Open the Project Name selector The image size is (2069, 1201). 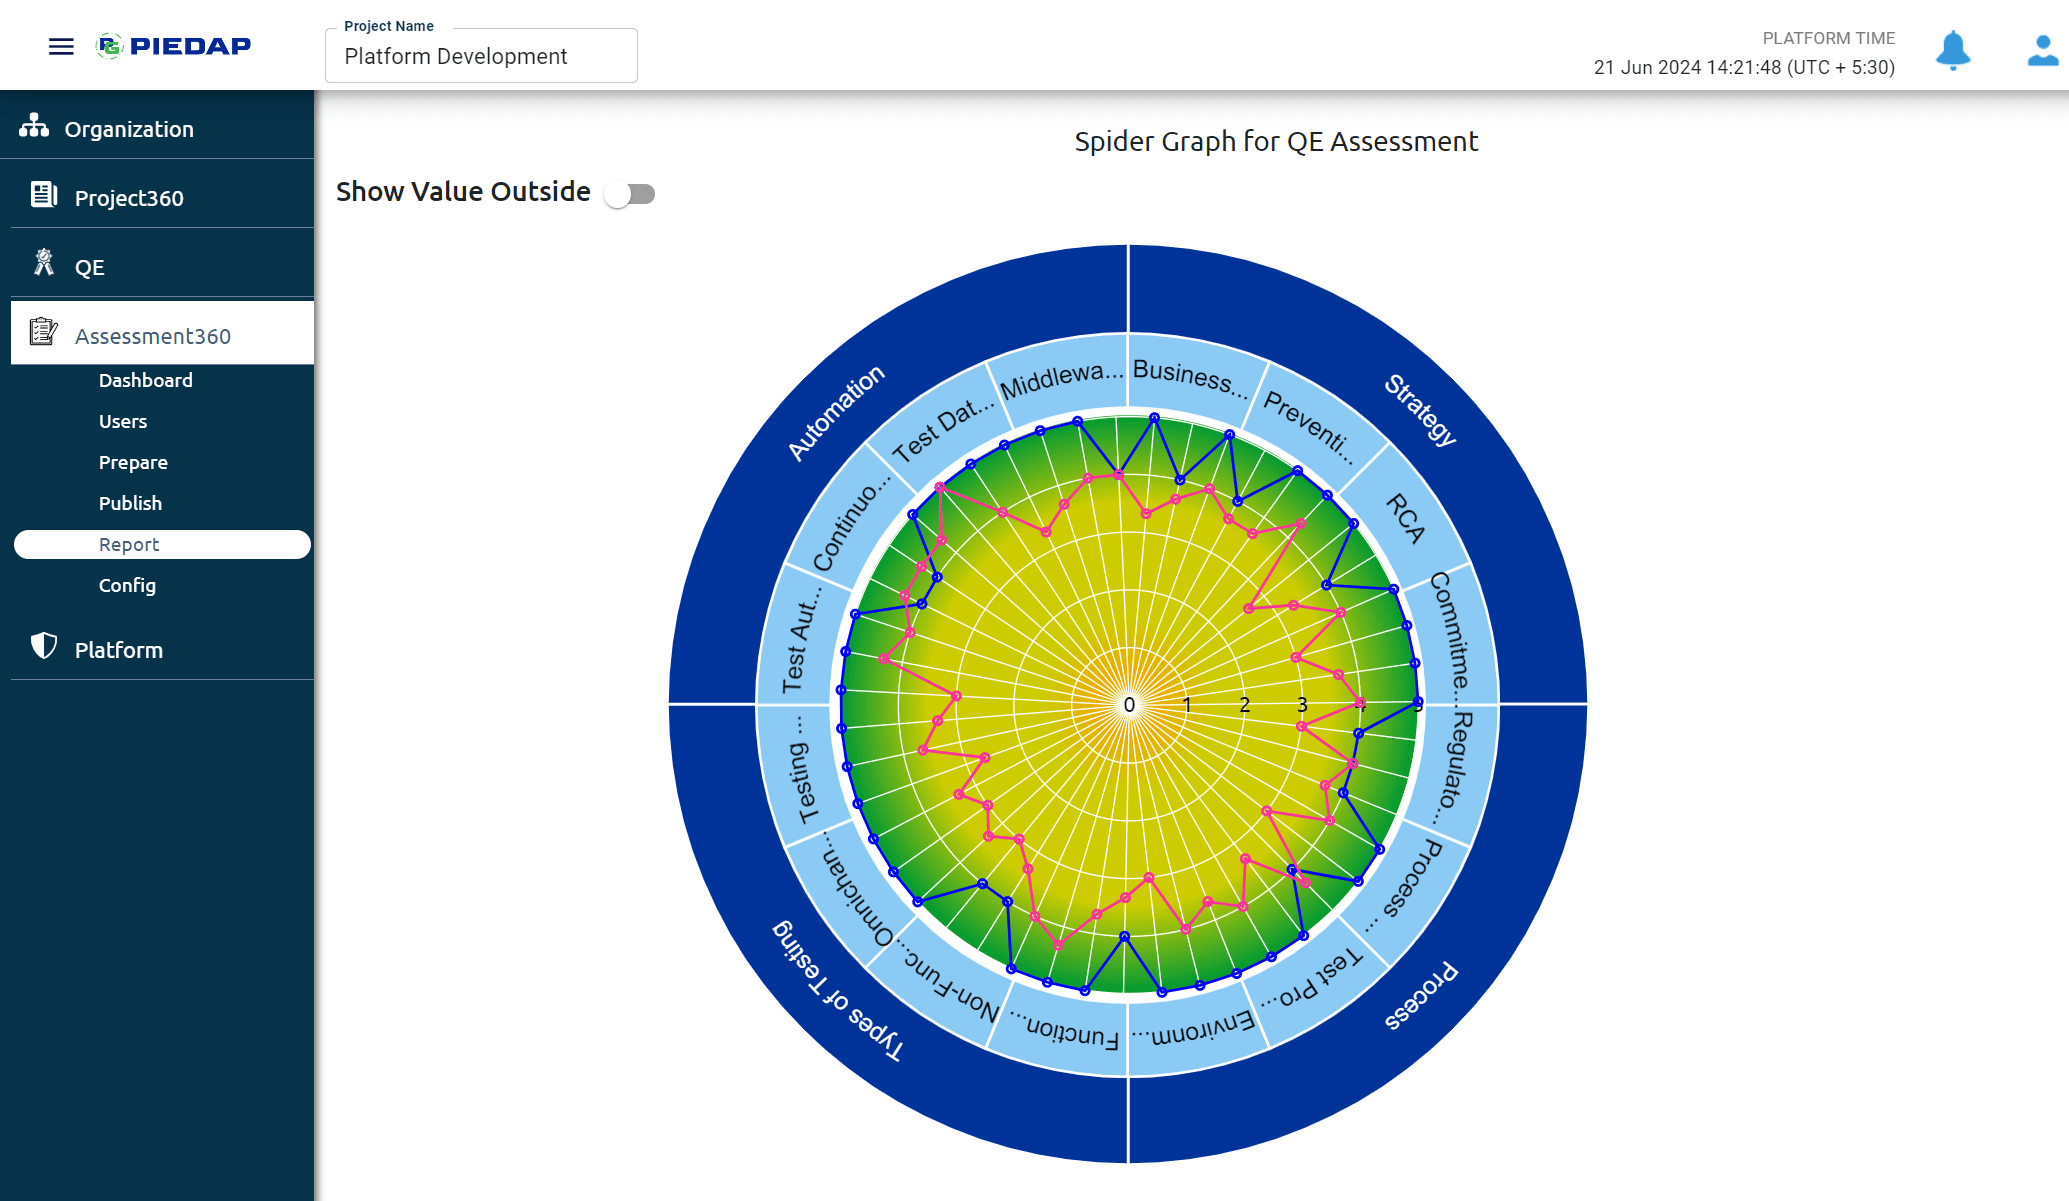point(481,56)
